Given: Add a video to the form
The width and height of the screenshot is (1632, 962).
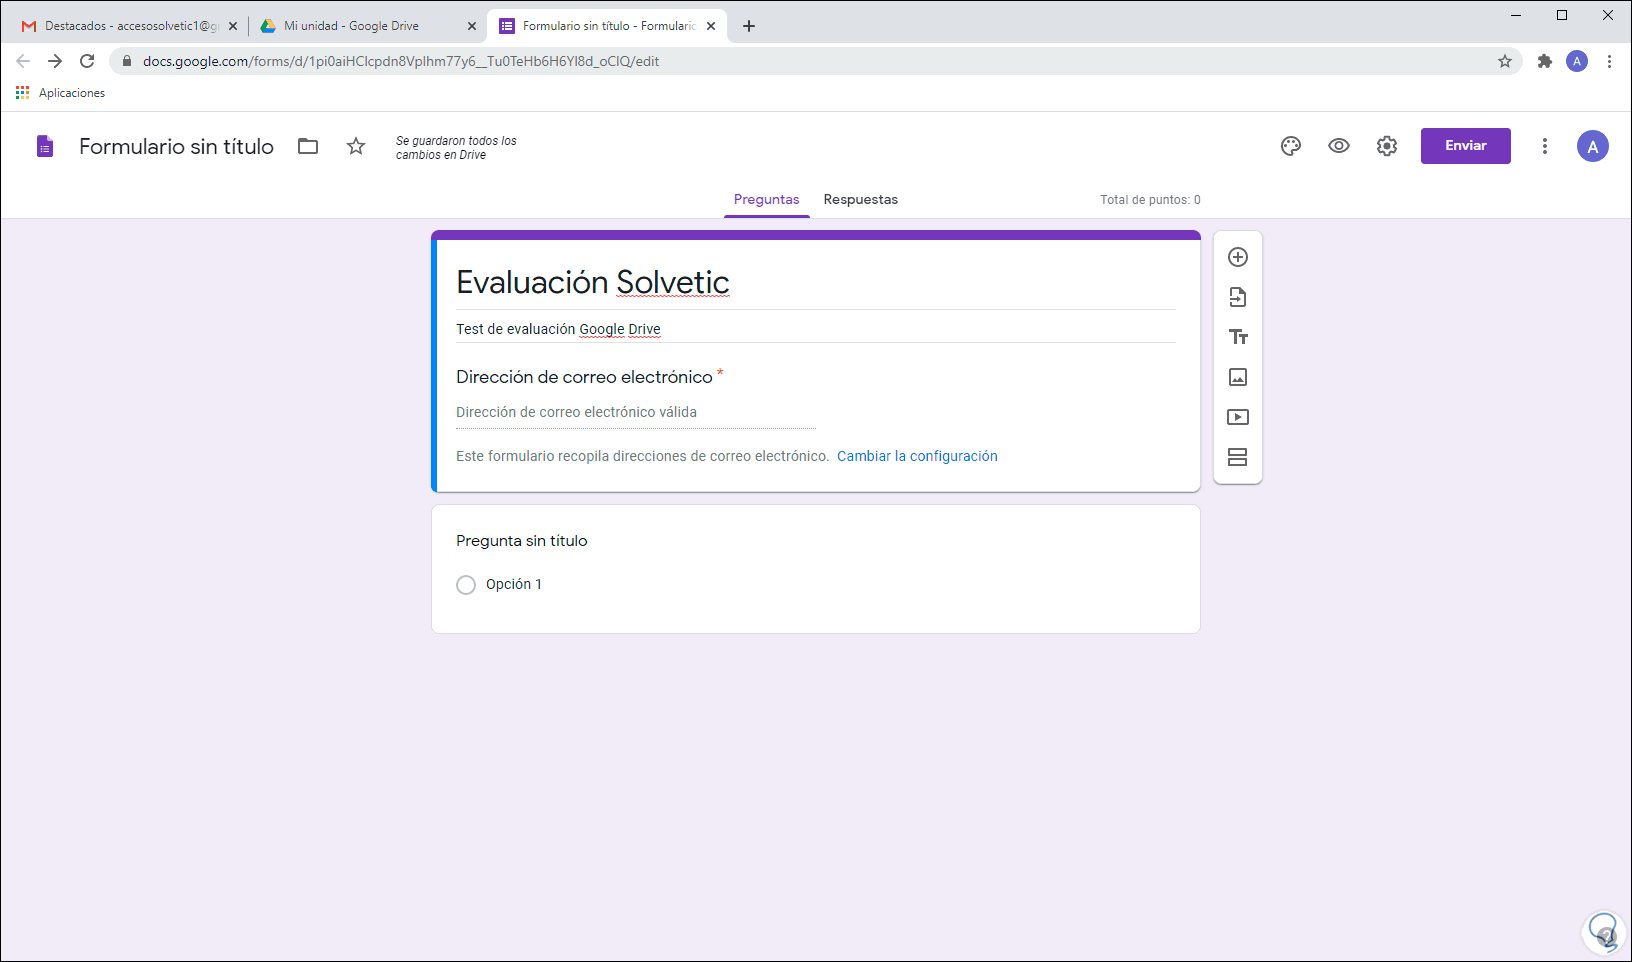Looking at the screenshot, I should [x=1238, y=417].
